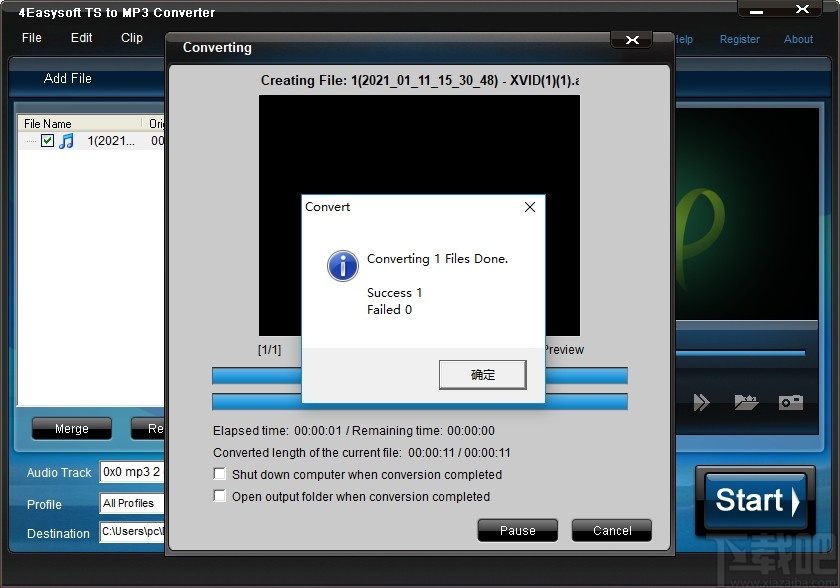The height and width of the screenshot is (588, 840).
Task: Click the fast-forward playback icon
Action: pyautogui.click(x=702, y=402)
